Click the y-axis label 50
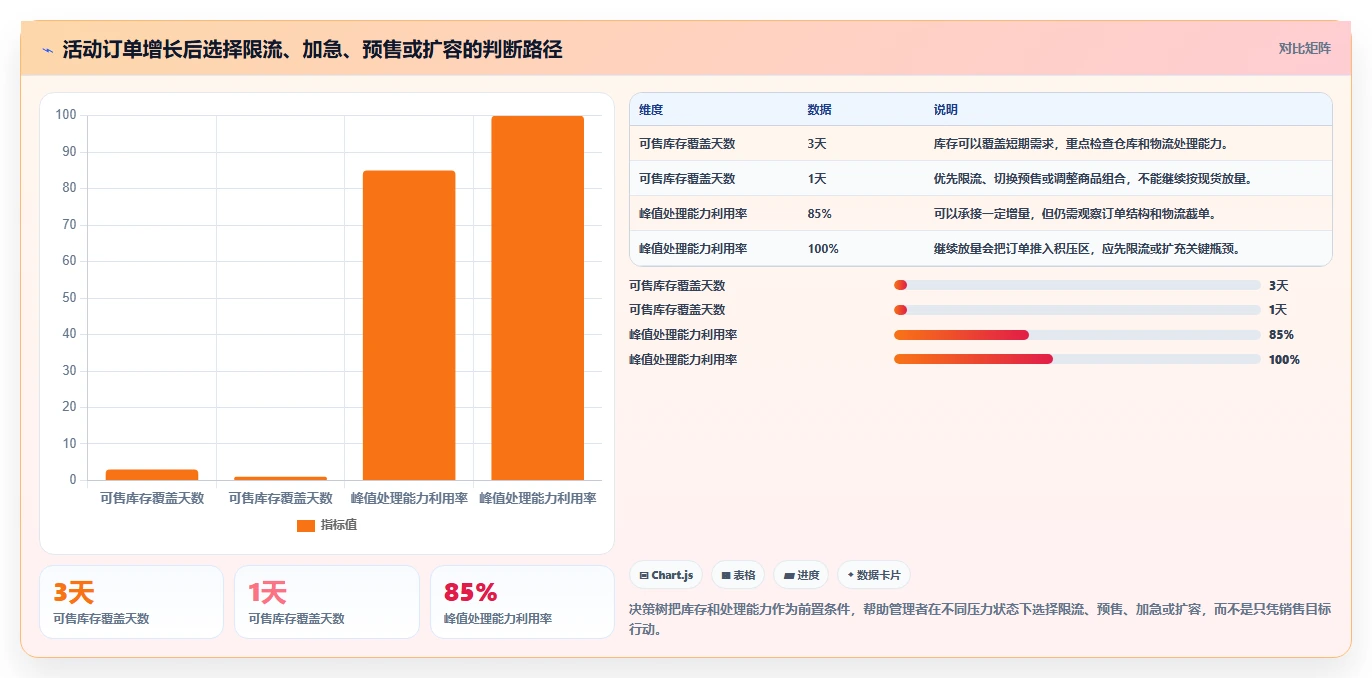Screen dimensions: 1372x678 point(69,298)
